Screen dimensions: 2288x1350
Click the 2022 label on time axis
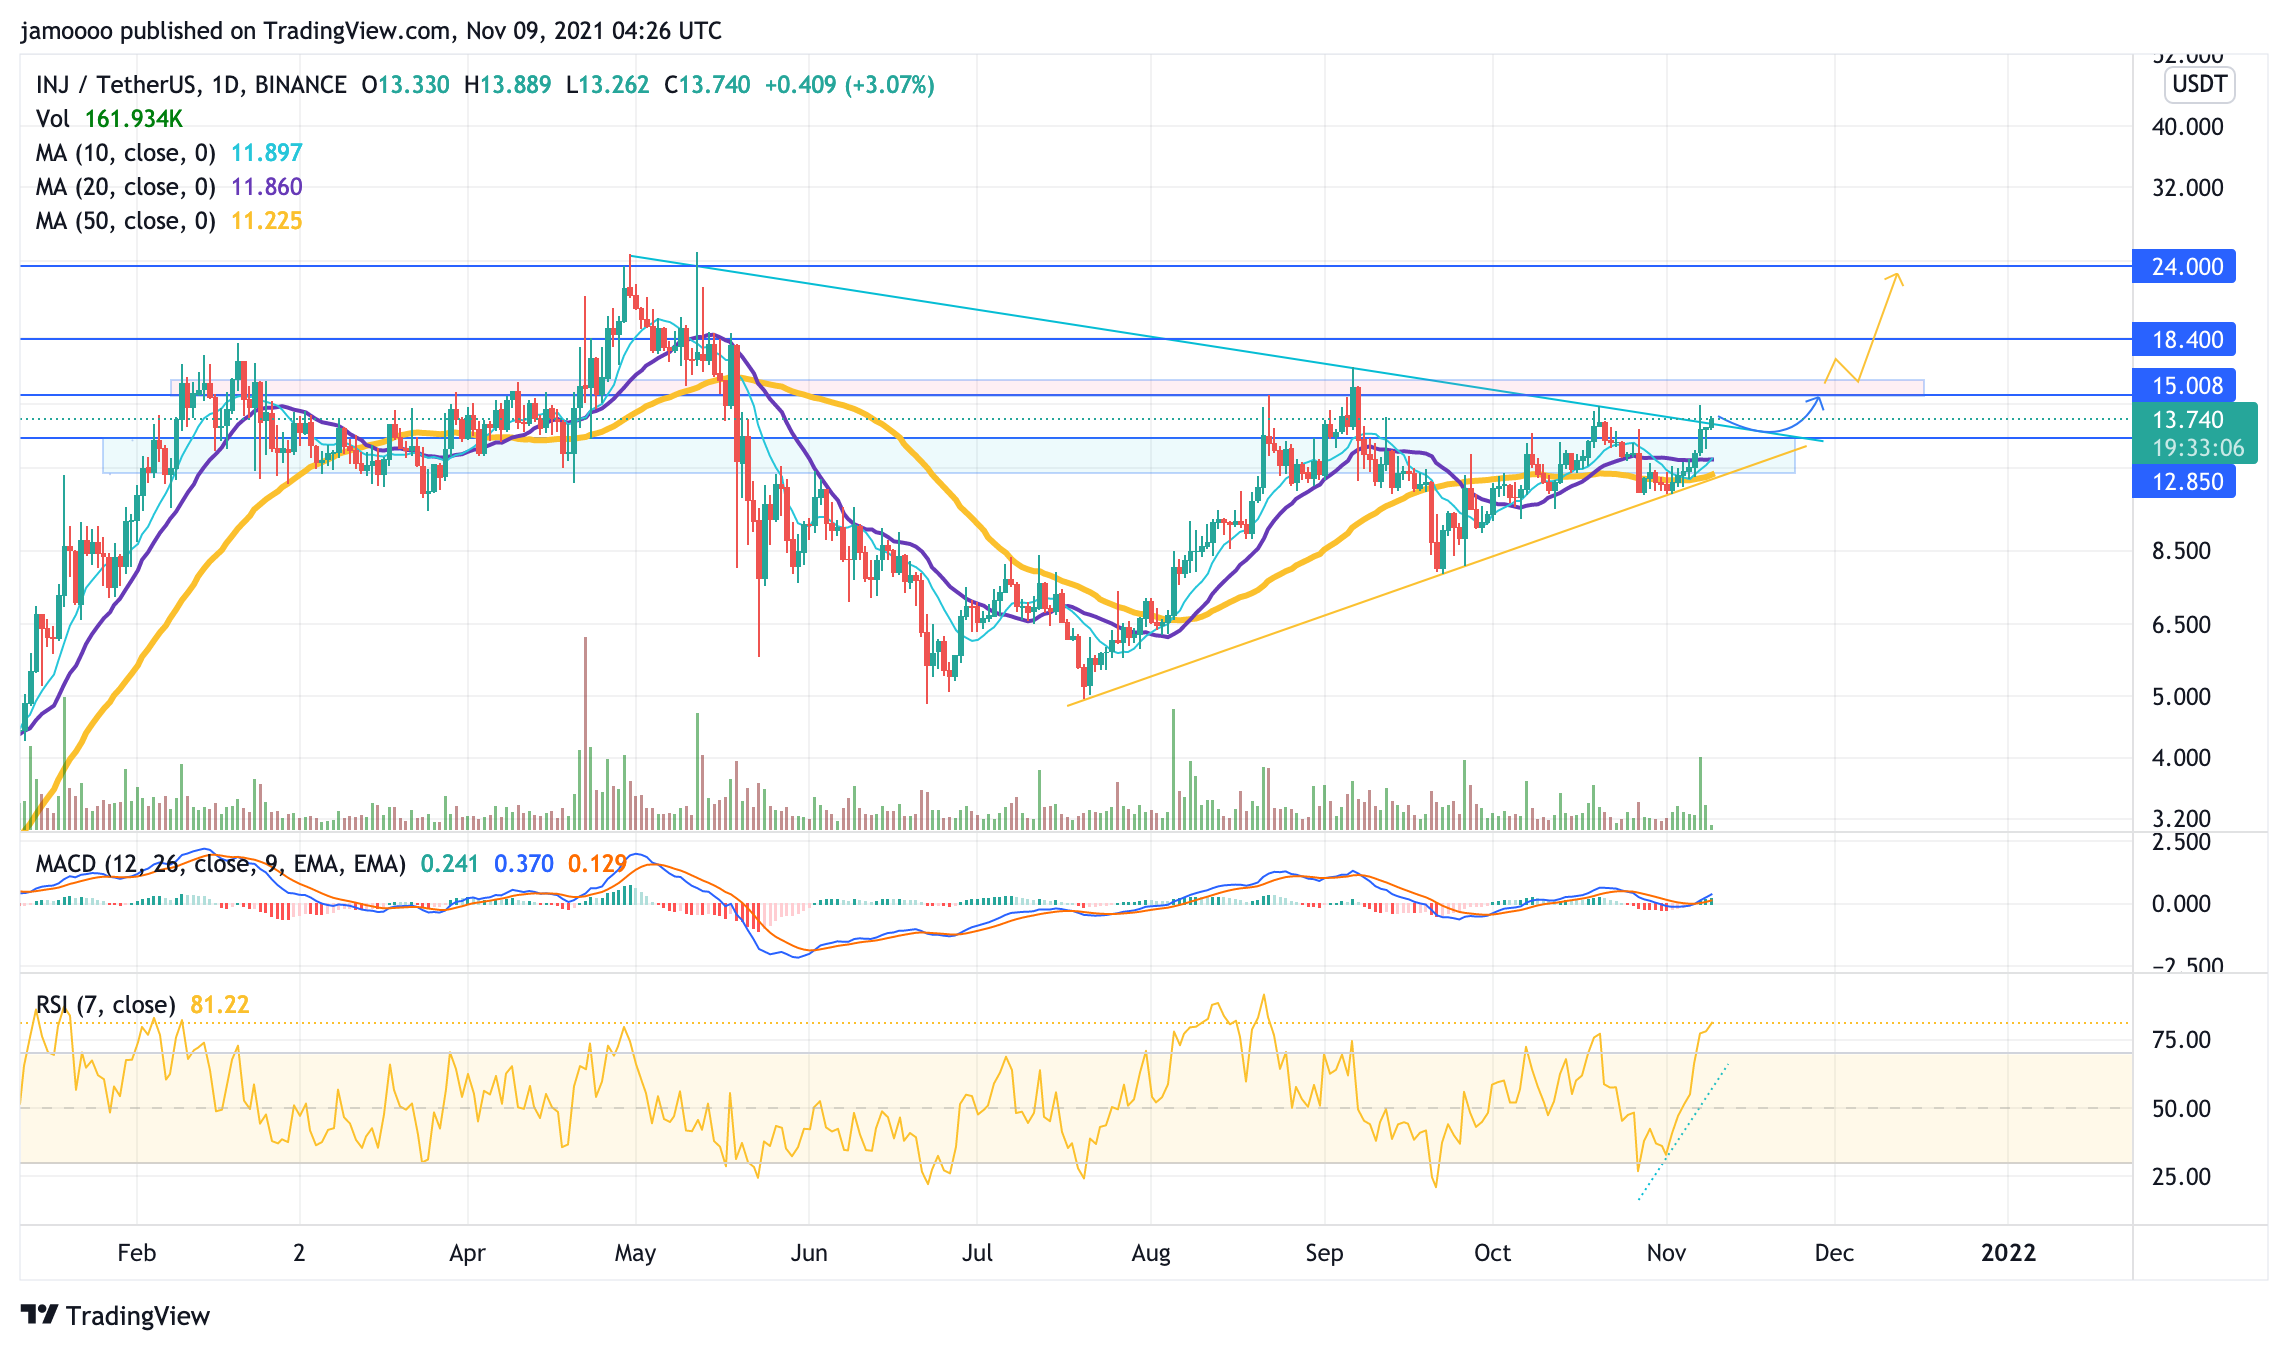coord(2009,1253)
